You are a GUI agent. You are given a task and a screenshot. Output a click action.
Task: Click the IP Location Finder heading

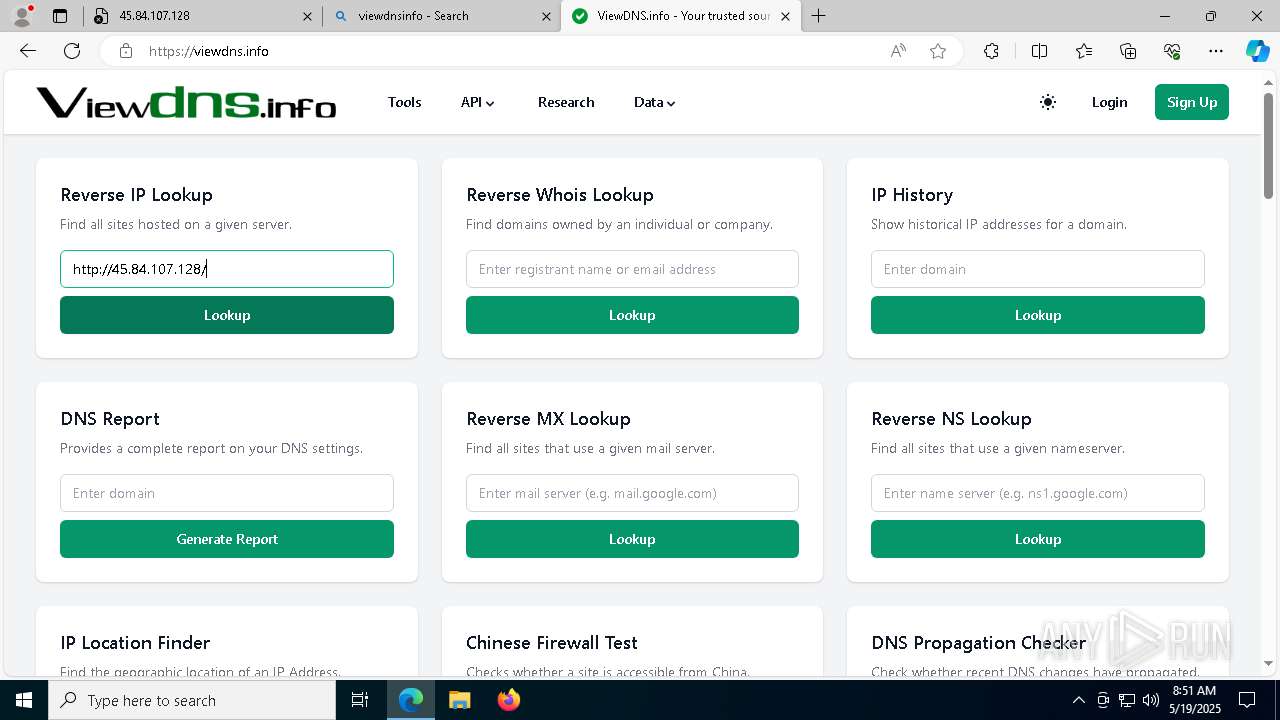135,643
